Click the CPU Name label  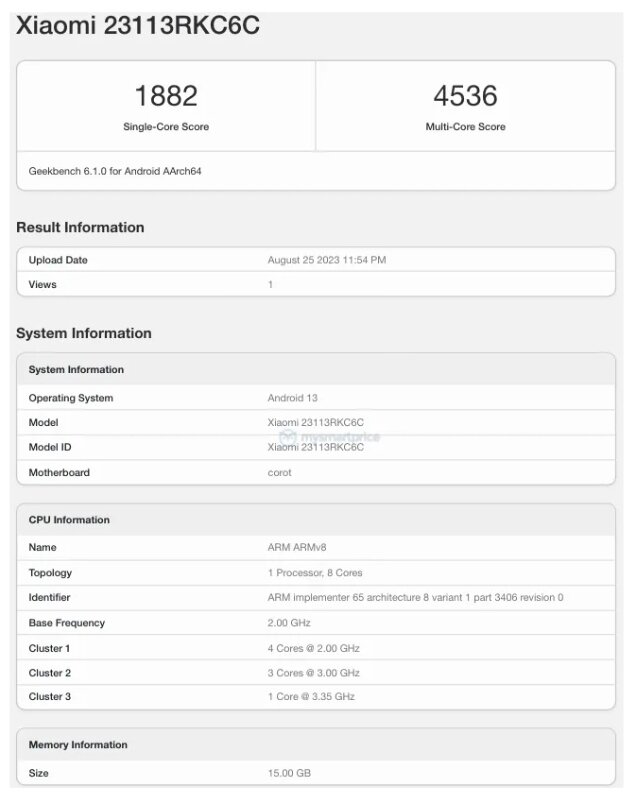(42, 547)
